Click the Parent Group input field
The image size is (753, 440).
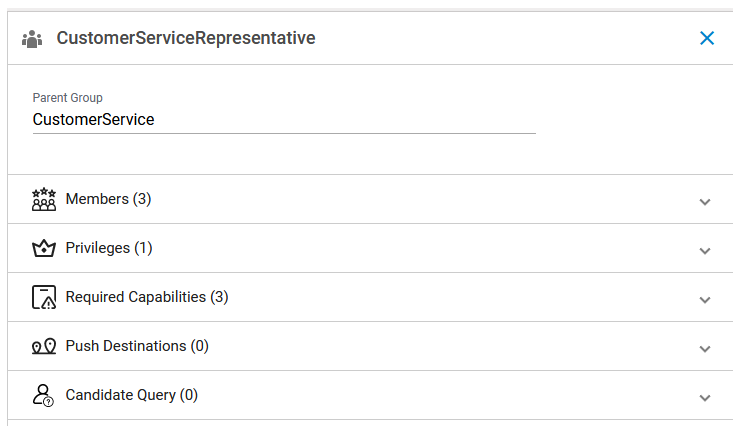284,120
